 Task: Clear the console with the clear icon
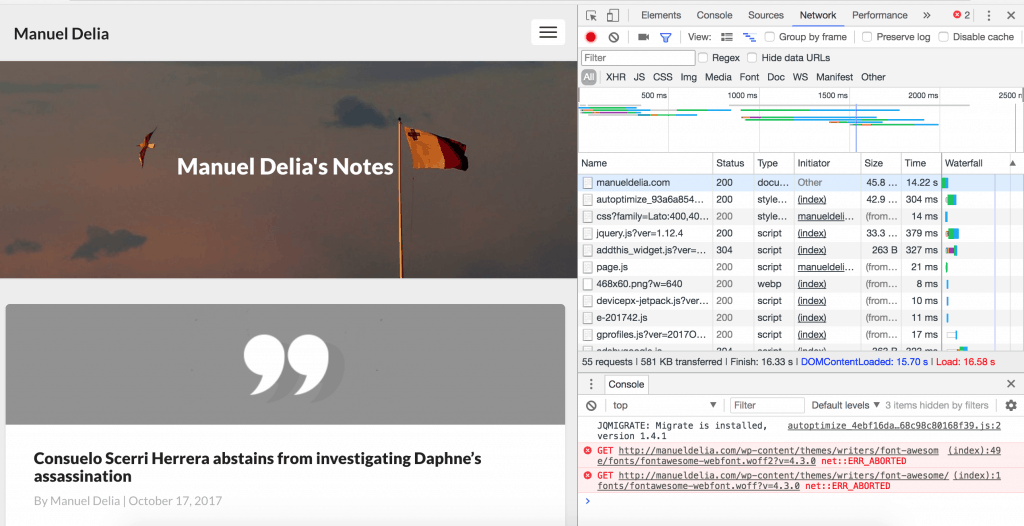click(x=591, y=405)
